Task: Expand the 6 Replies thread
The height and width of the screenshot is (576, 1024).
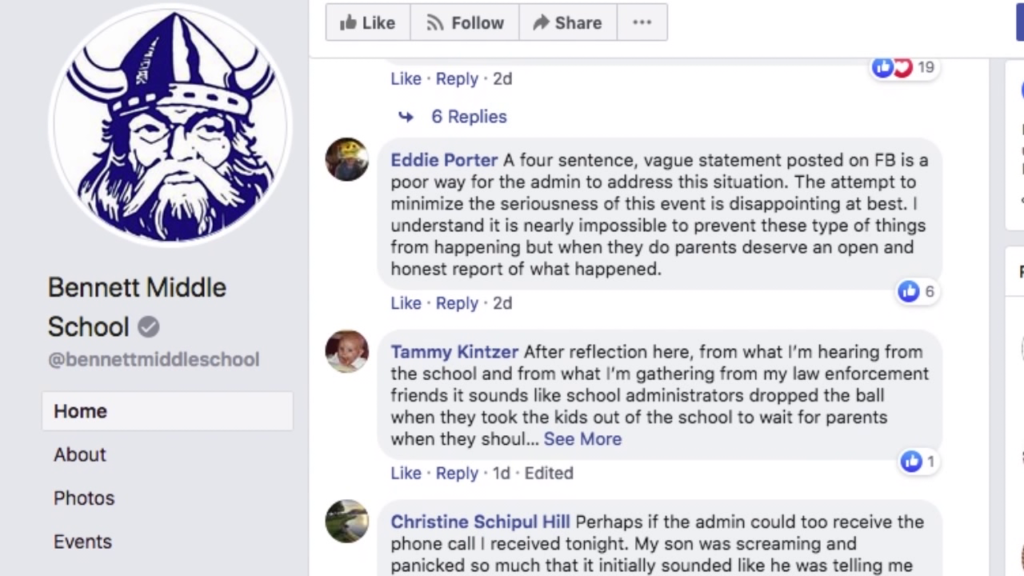Action: (x=468, y=117)
